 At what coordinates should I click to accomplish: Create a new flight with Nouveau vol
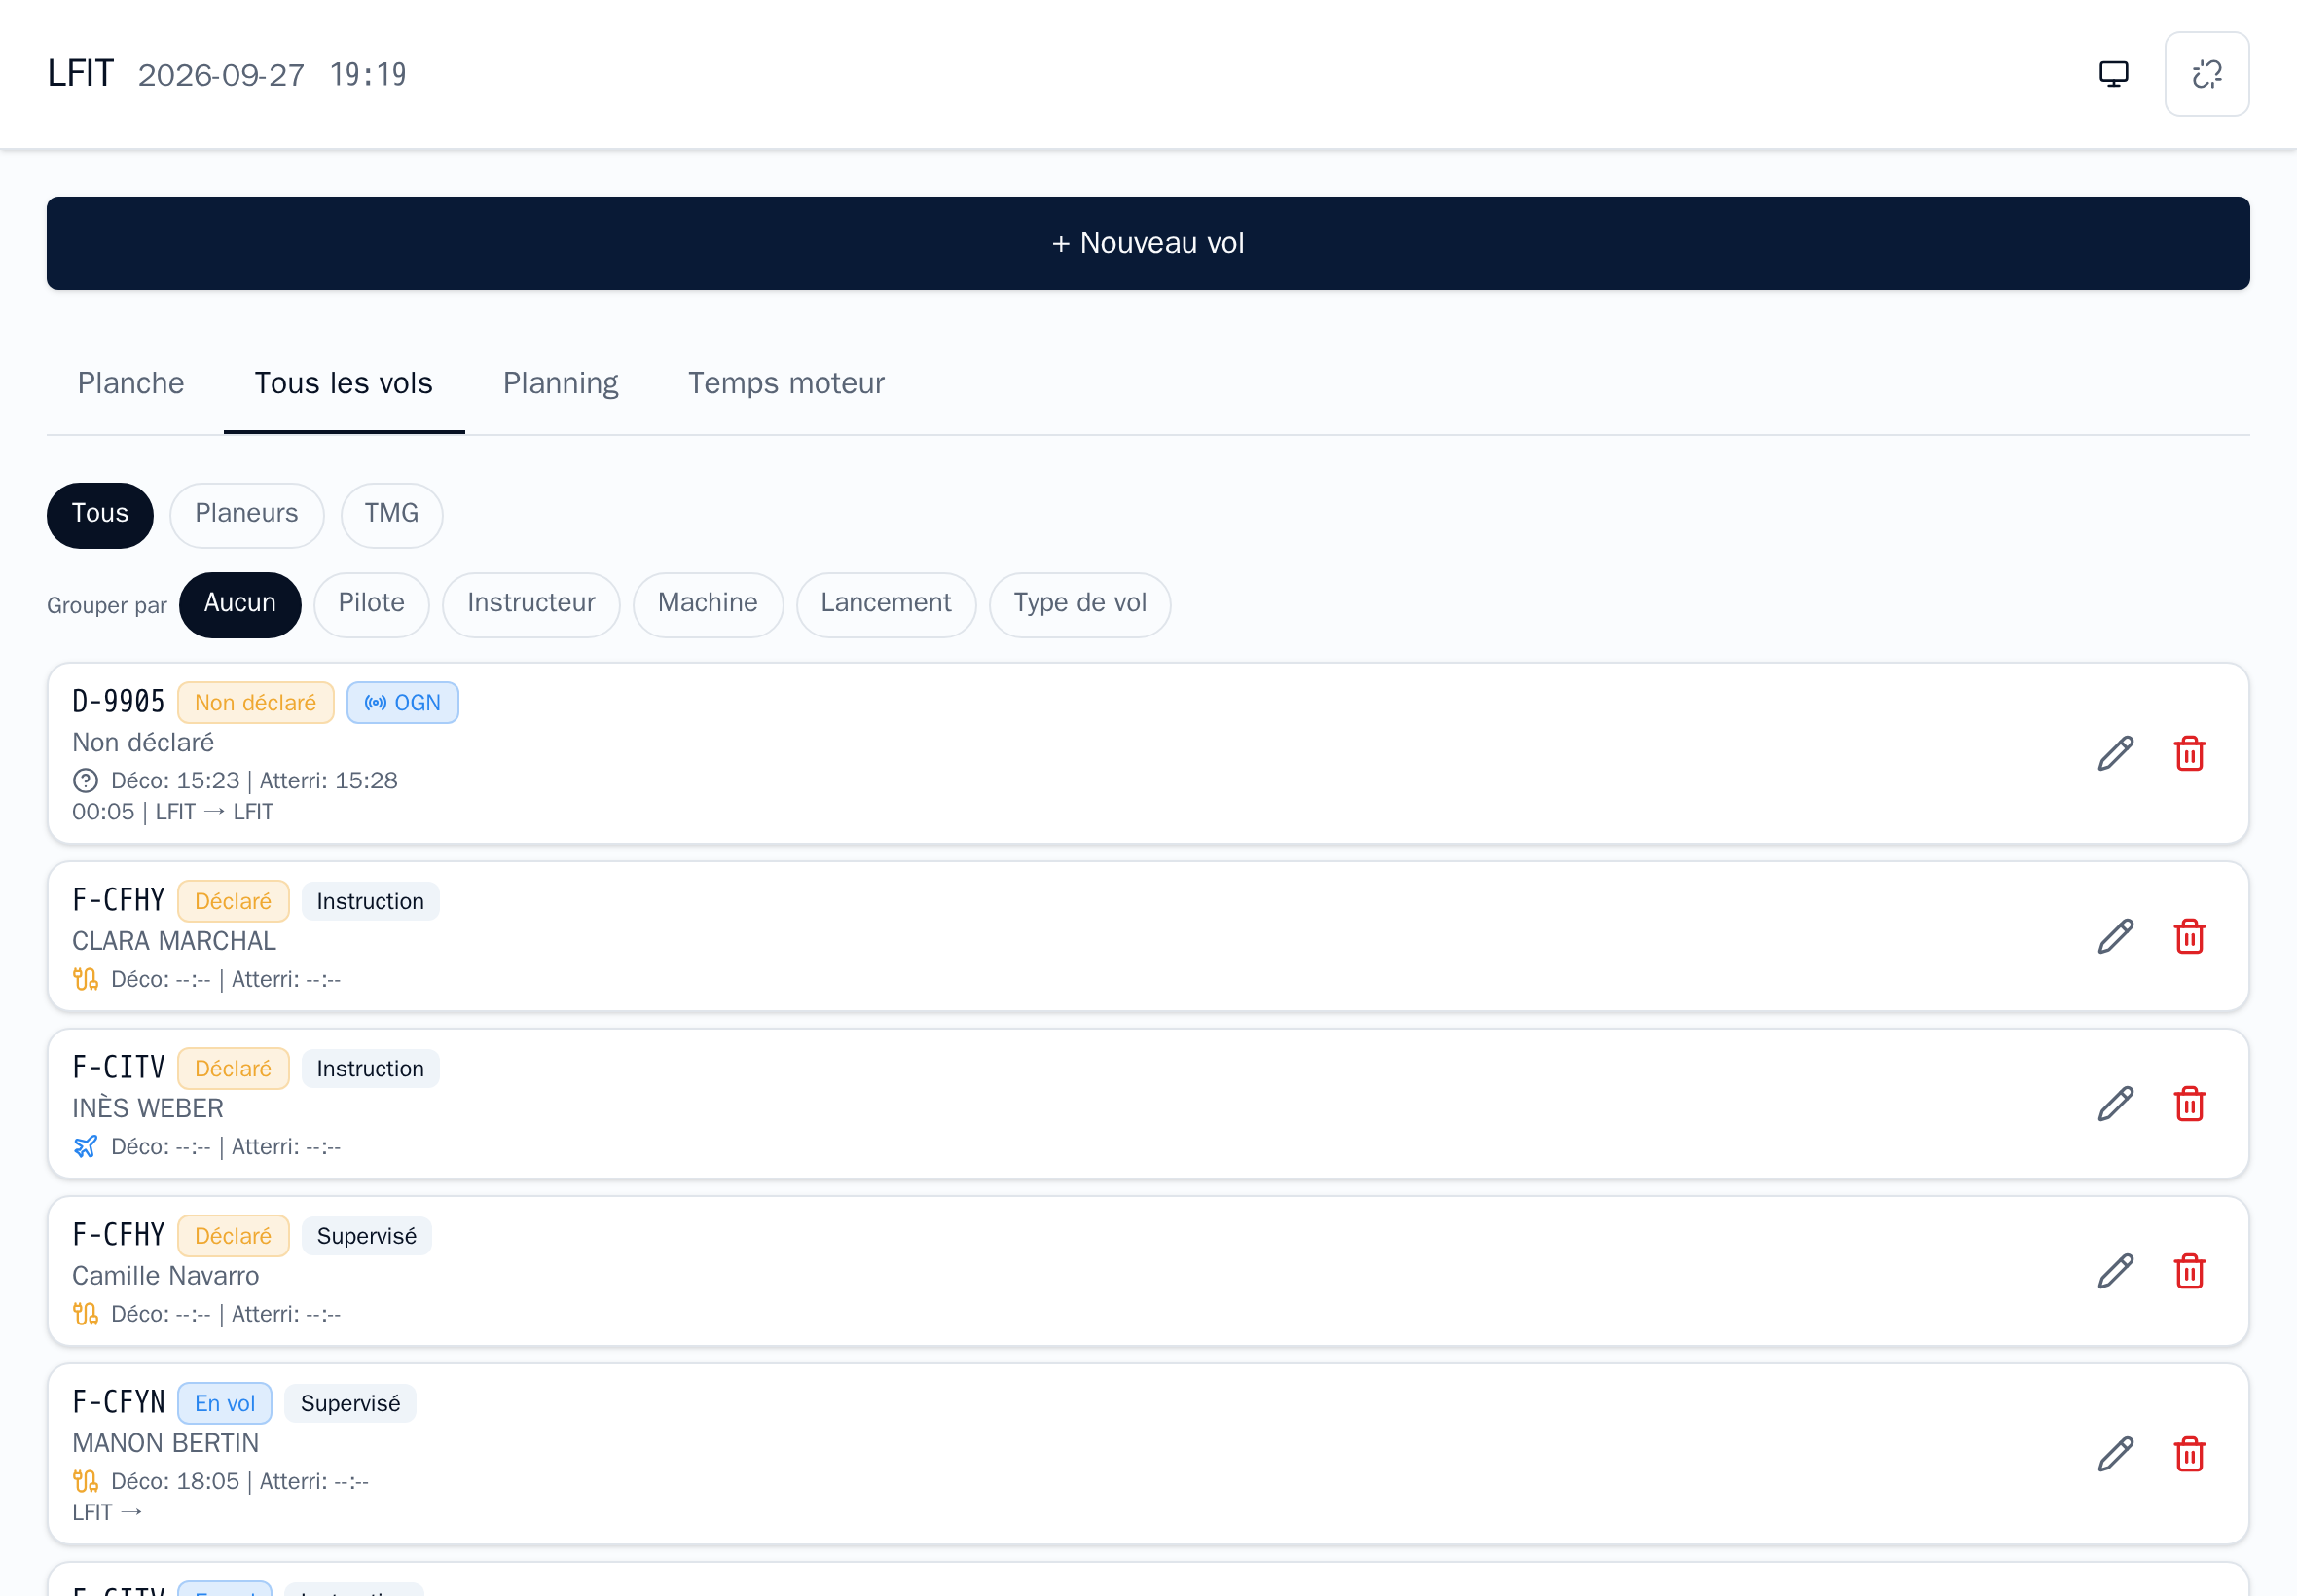(x=1148, y=243)
